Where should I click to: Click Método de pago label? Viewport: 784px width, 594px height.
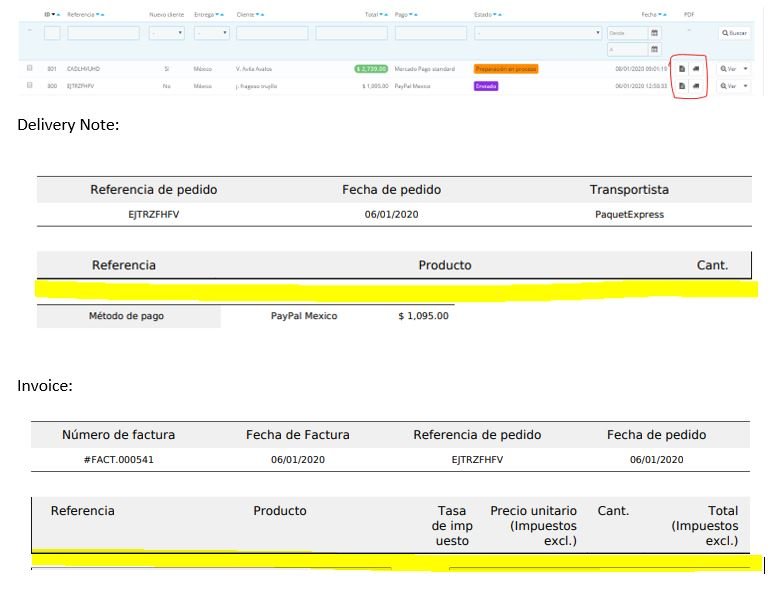click(126, 316)
